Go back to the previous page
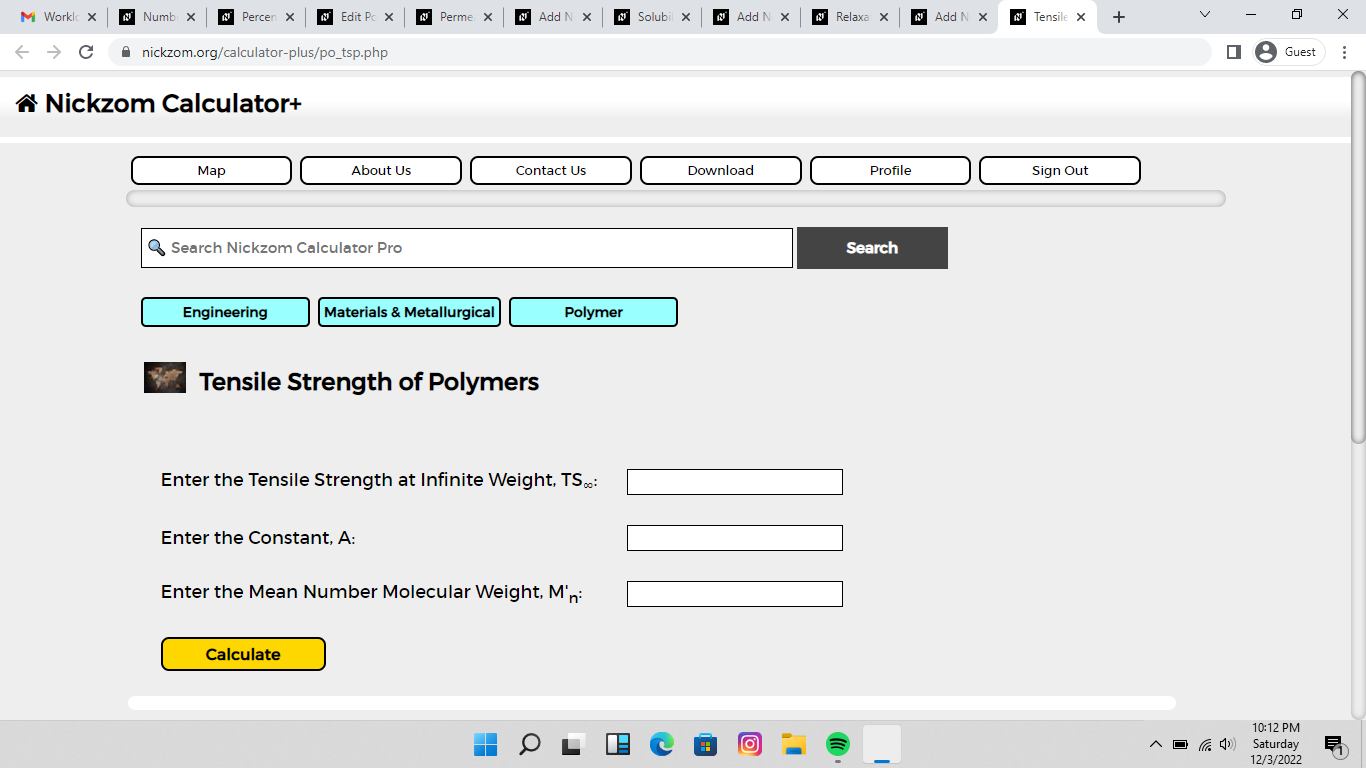 click(x=22, y=52)
